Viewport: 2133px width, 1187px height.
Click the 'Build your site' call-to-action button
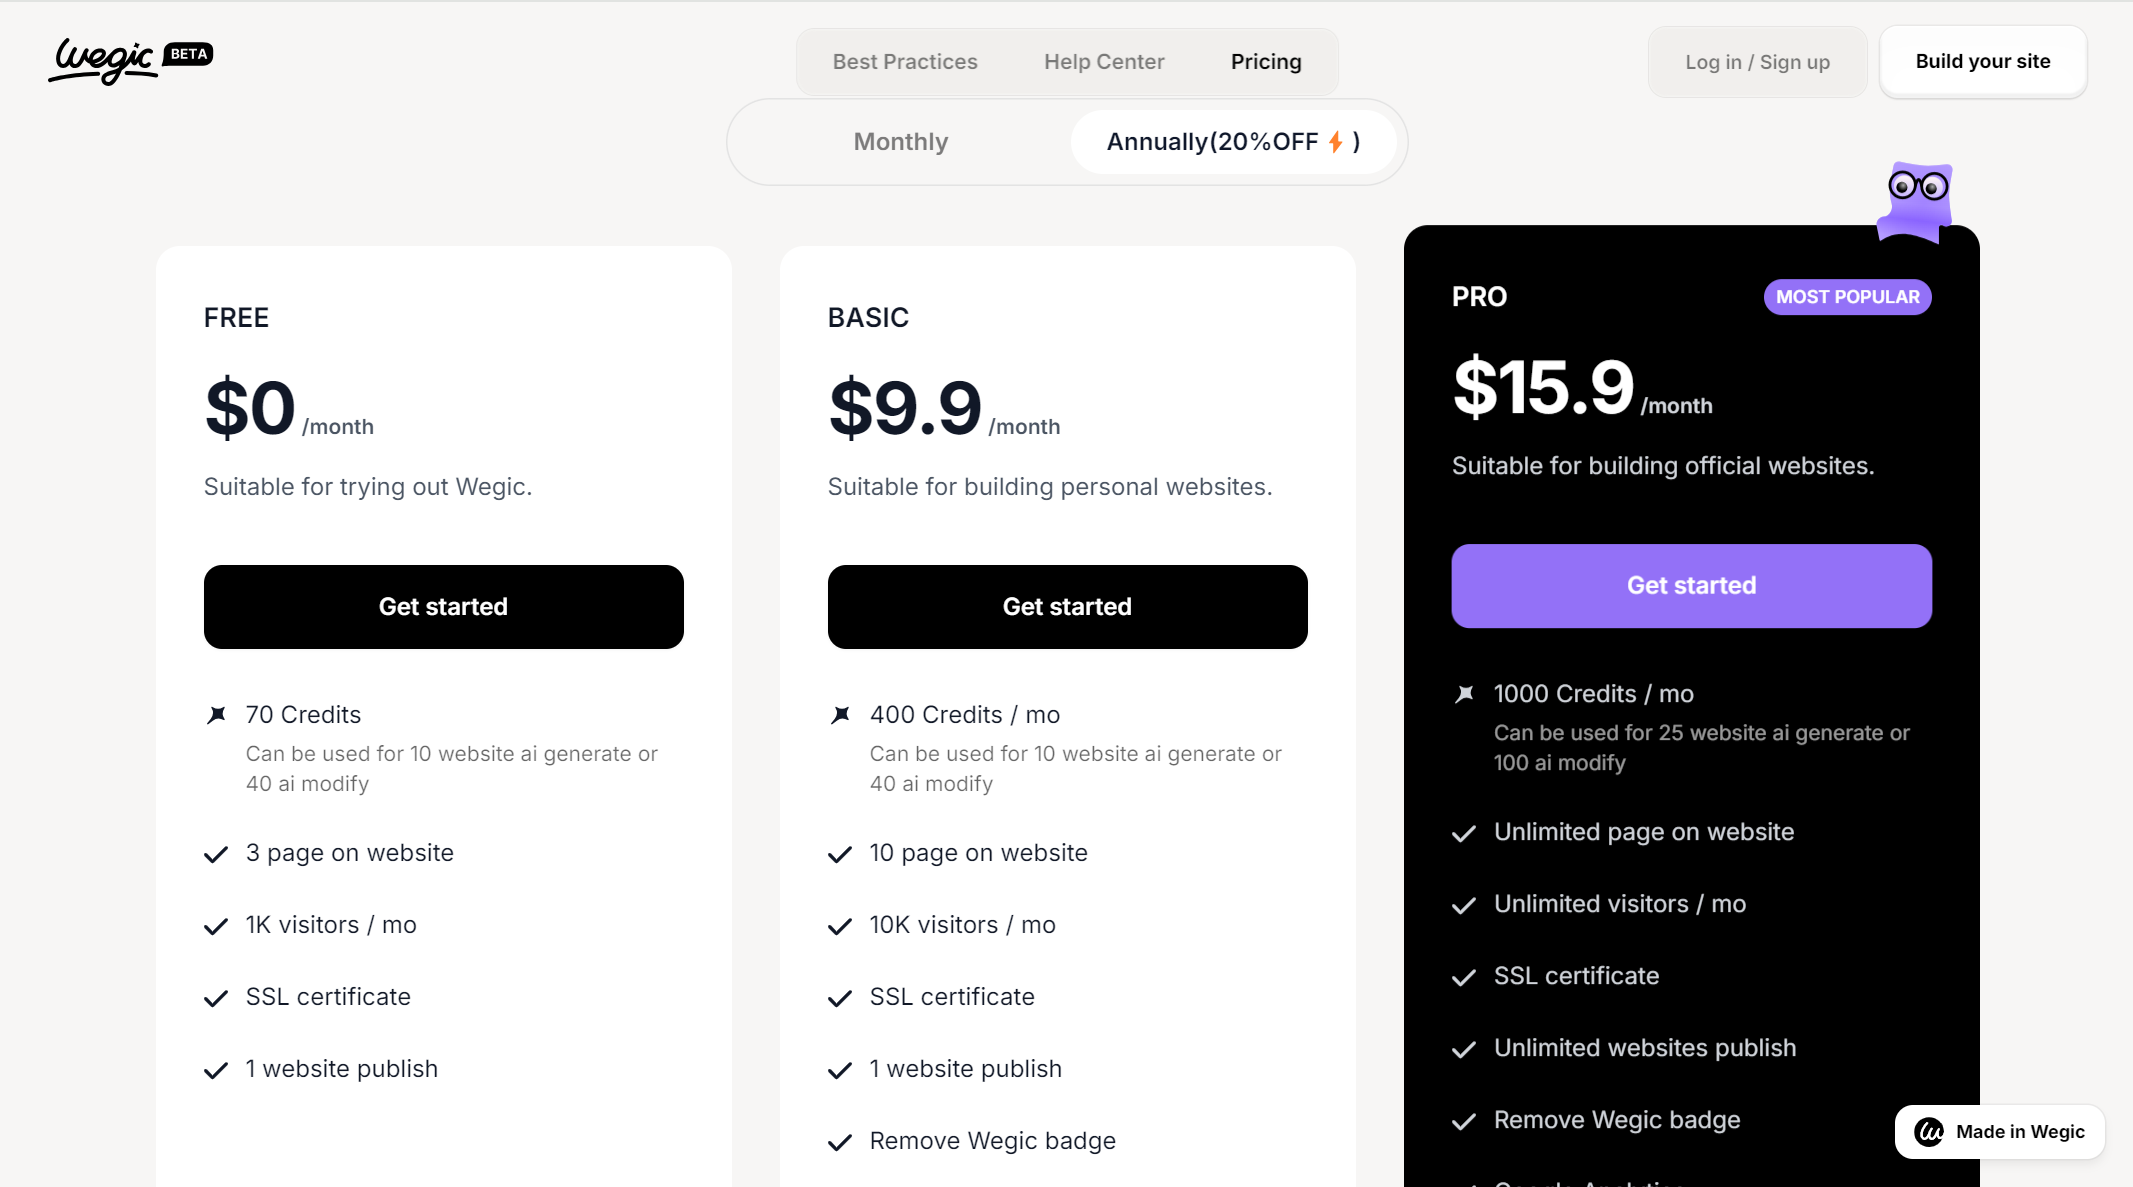(1983, 61)
